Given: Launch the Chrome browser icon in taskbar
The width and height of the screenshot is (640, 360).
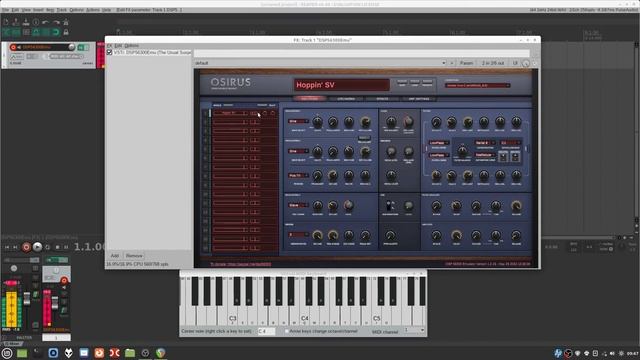Looking at the screenshot, I should click(160, 353).
